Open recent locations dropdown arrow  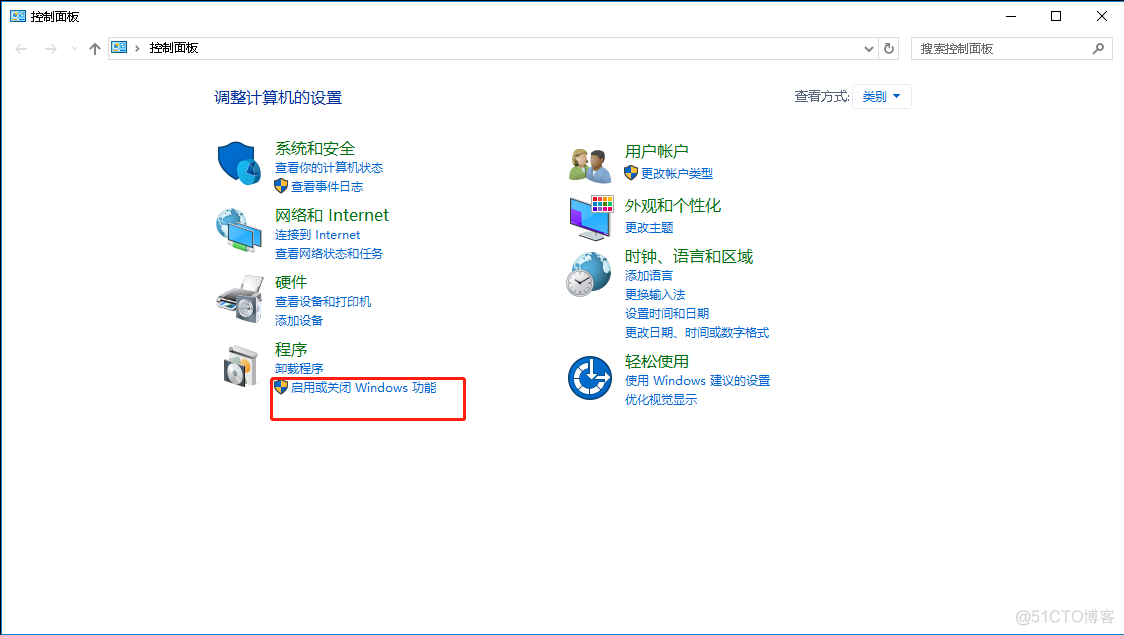74,49
